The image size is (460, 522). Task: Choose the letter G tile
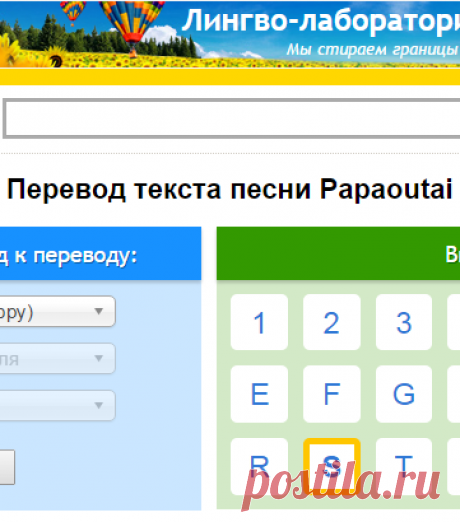(x=404, y=394)
